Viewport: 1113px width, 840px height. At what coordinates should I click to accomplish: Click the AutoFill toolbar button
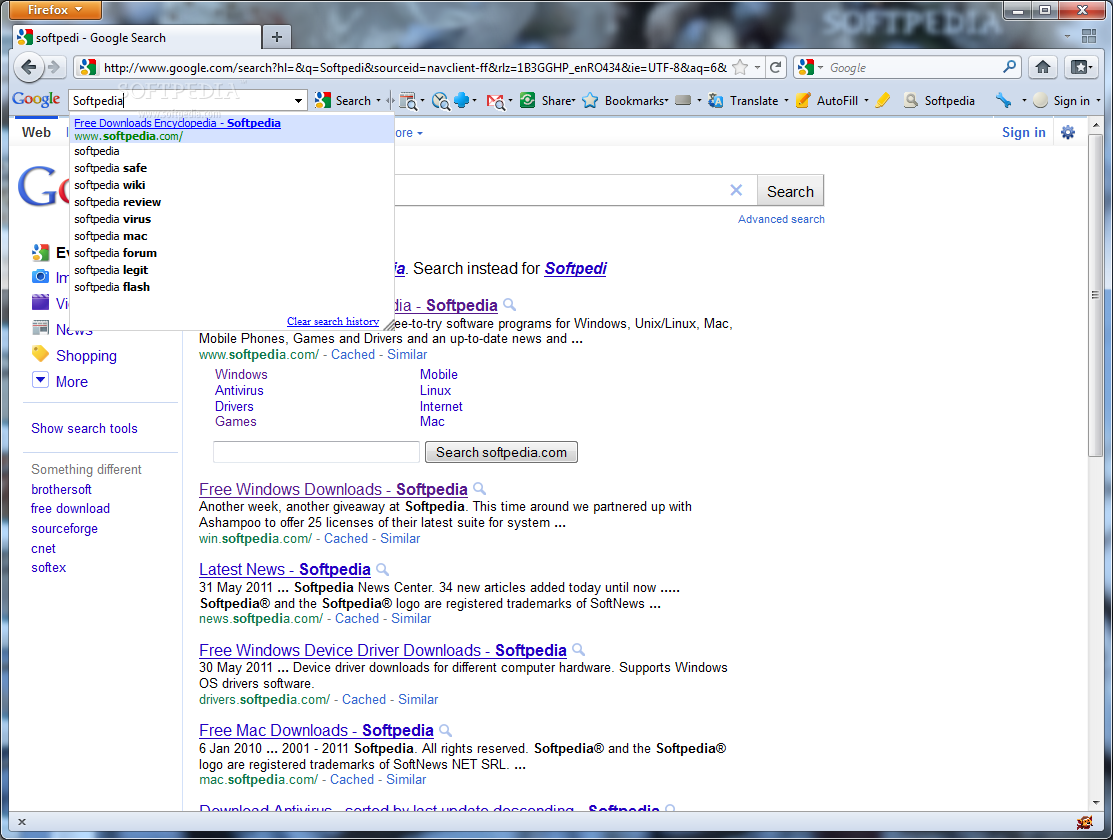coord(827,101)
